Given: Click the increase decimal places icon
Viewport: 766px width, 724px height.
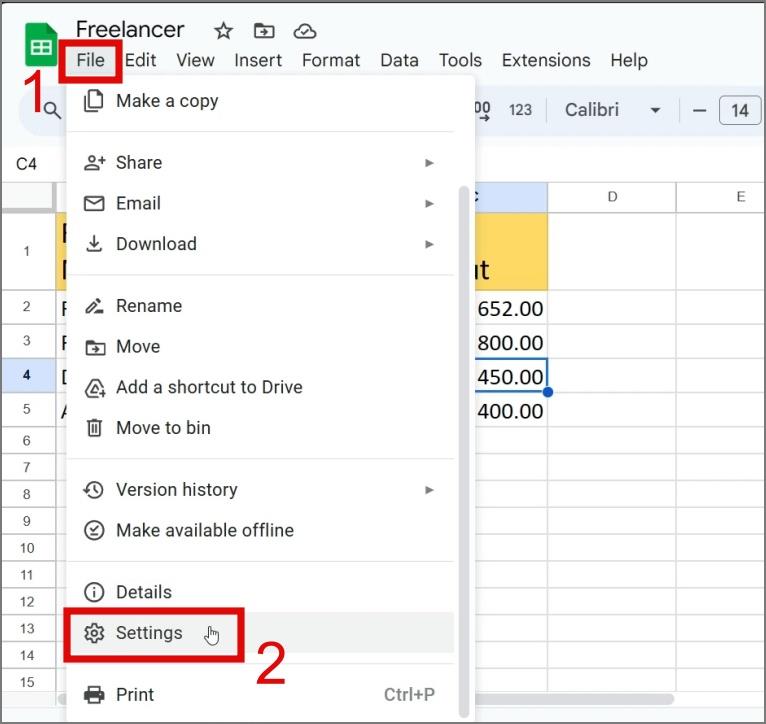Looking at the screenshot, I should coord(483,111).
